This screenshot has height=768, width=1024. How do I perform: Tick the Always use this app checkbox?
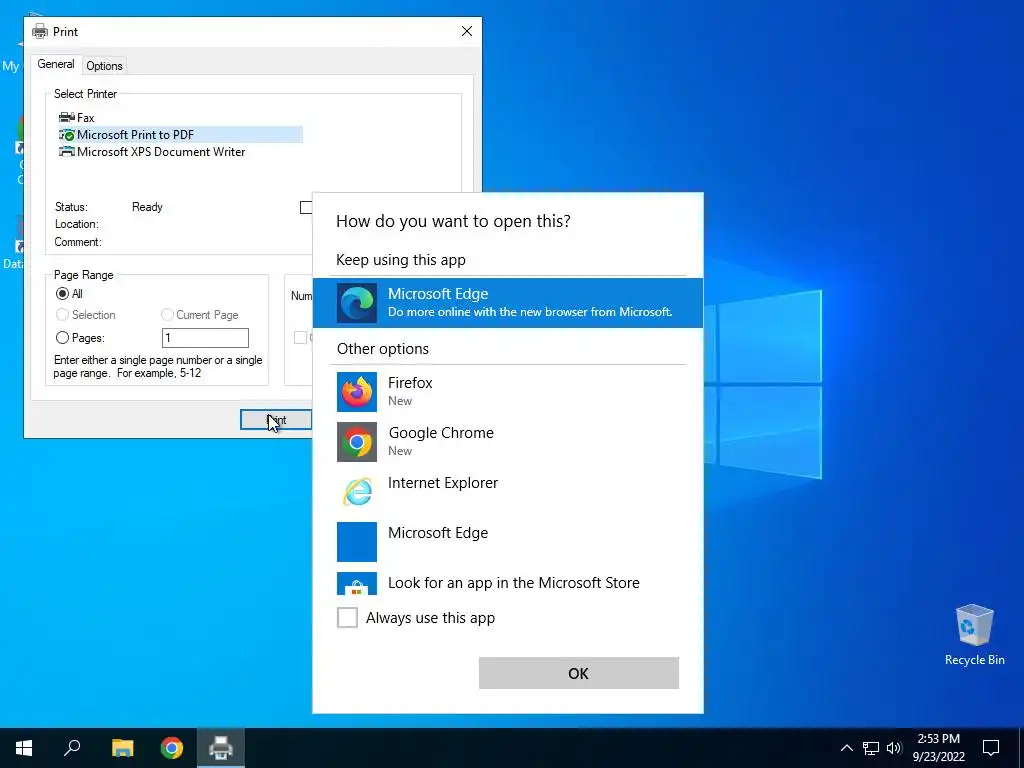click(x=347, y=617)
